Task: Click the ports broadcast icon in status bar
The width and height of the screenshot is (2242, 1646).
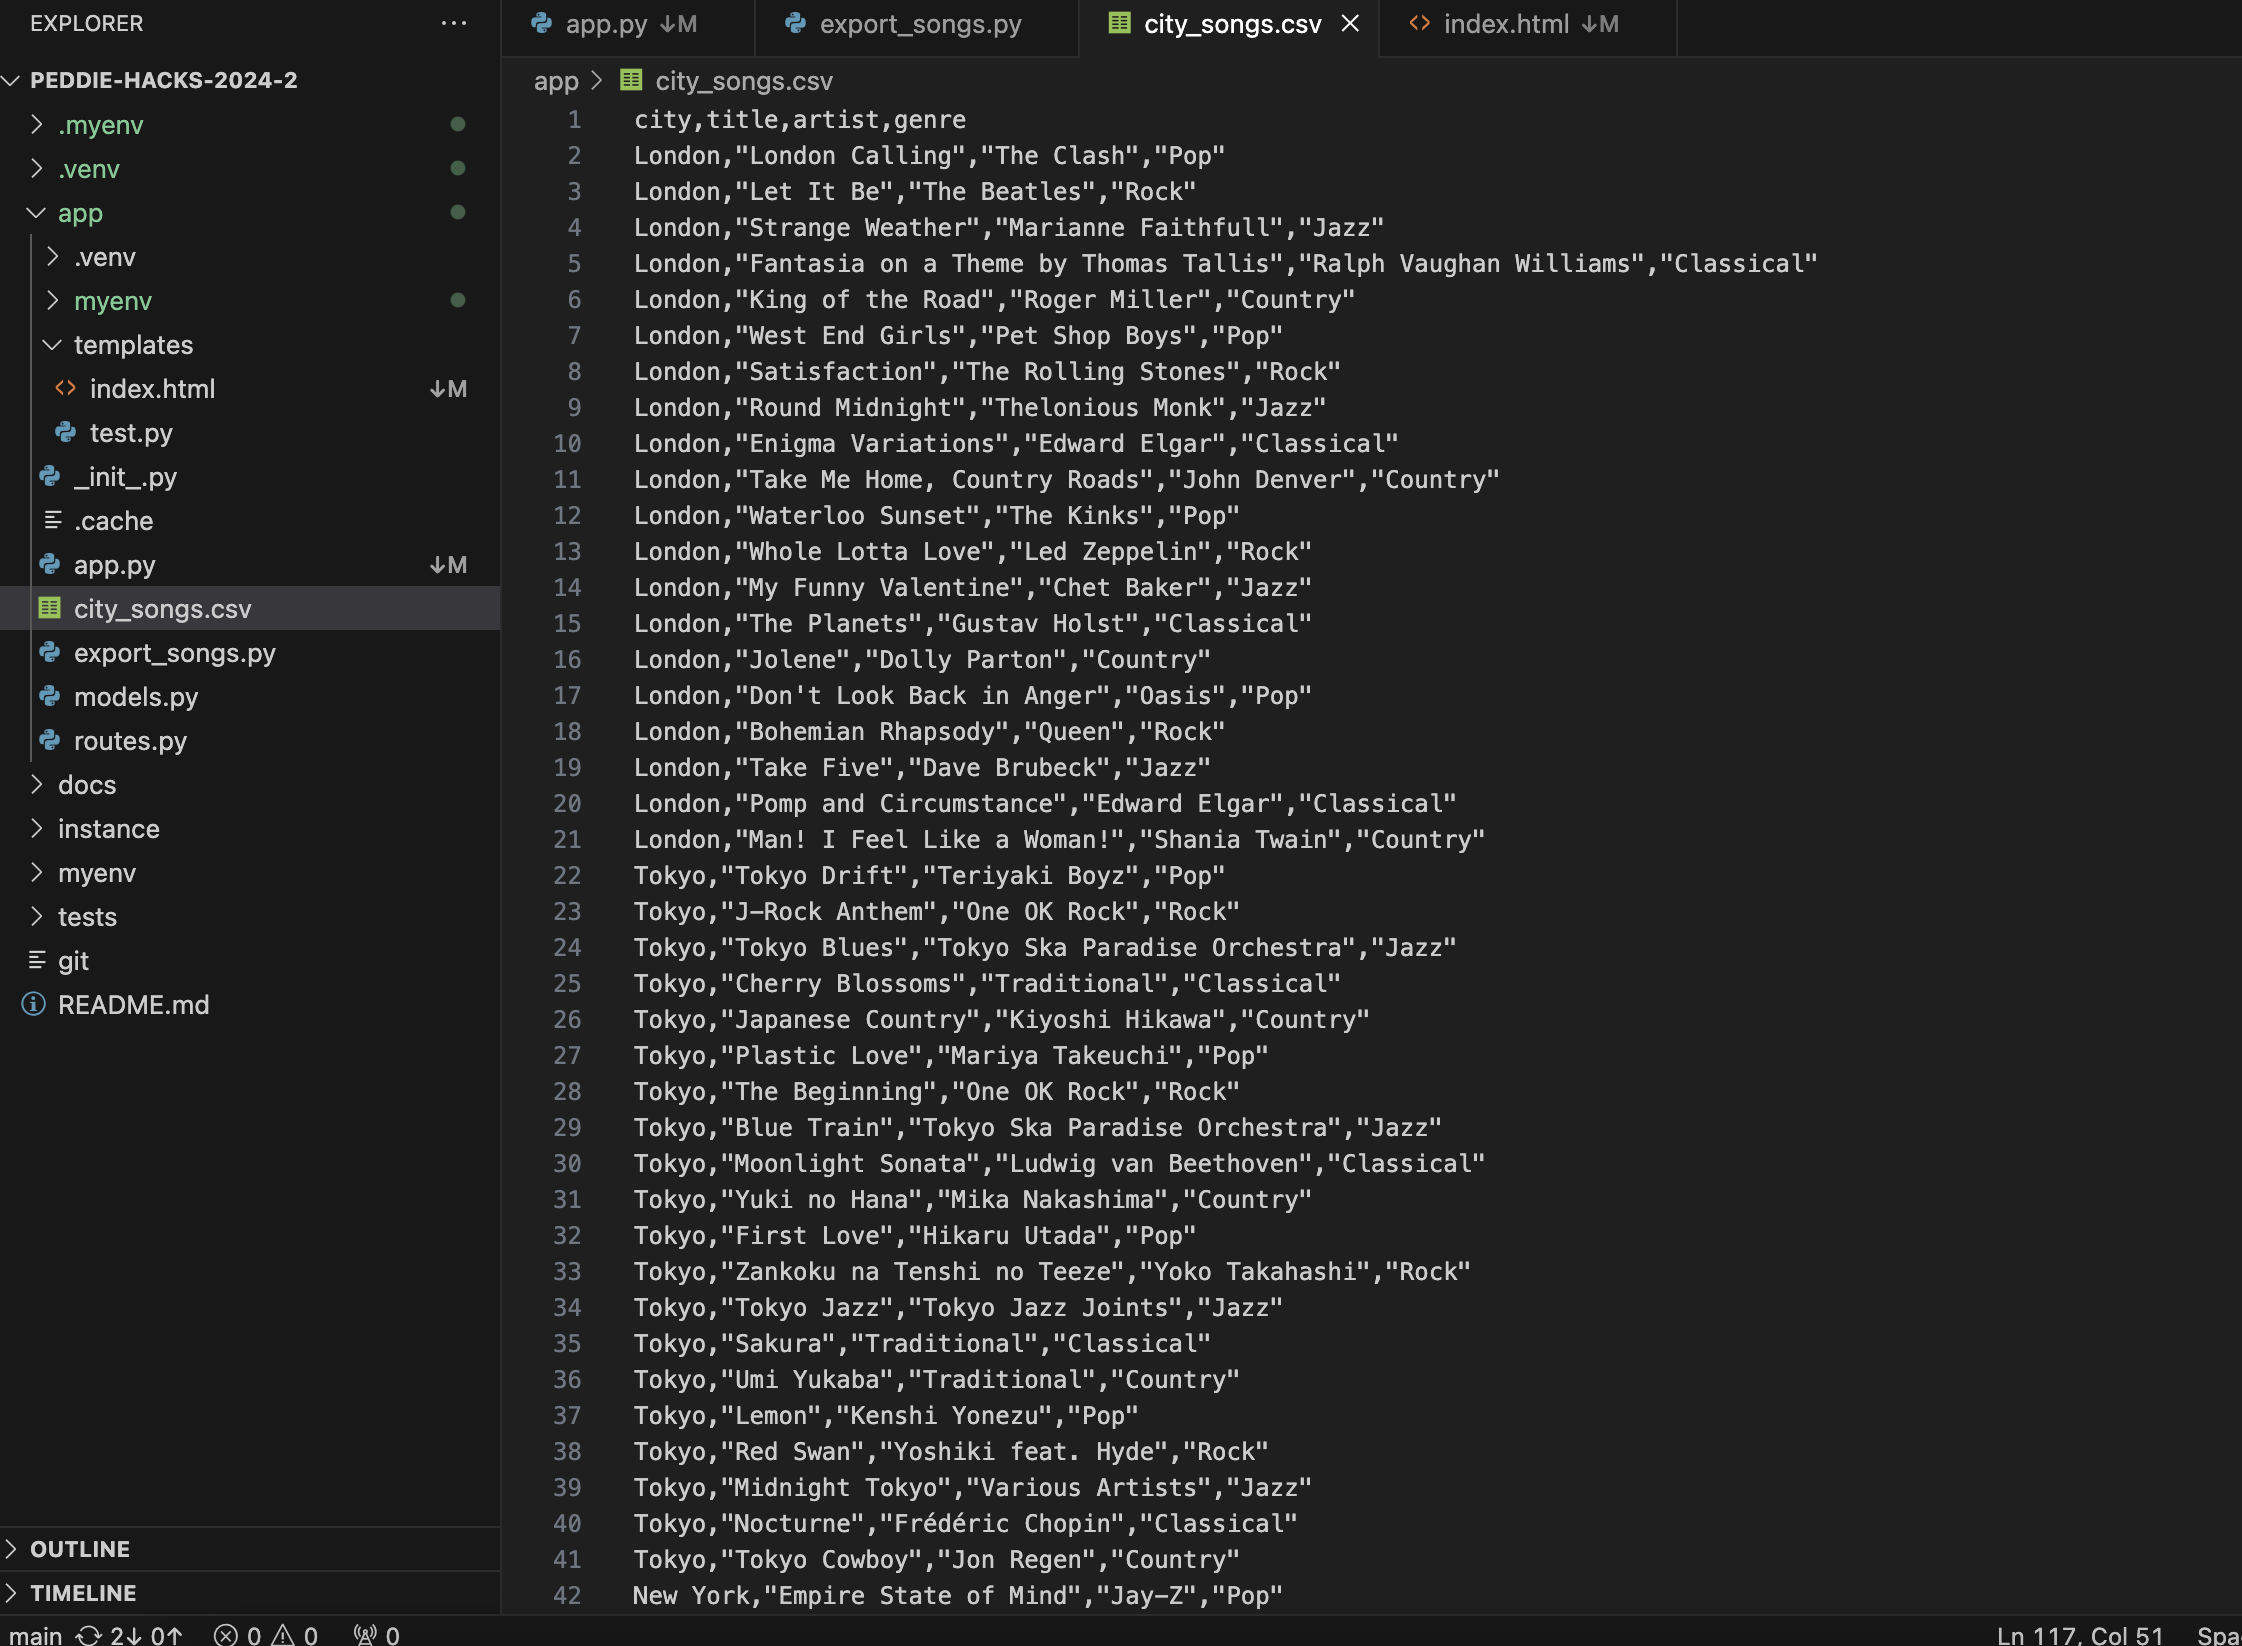Action: tap(365, 1635)
